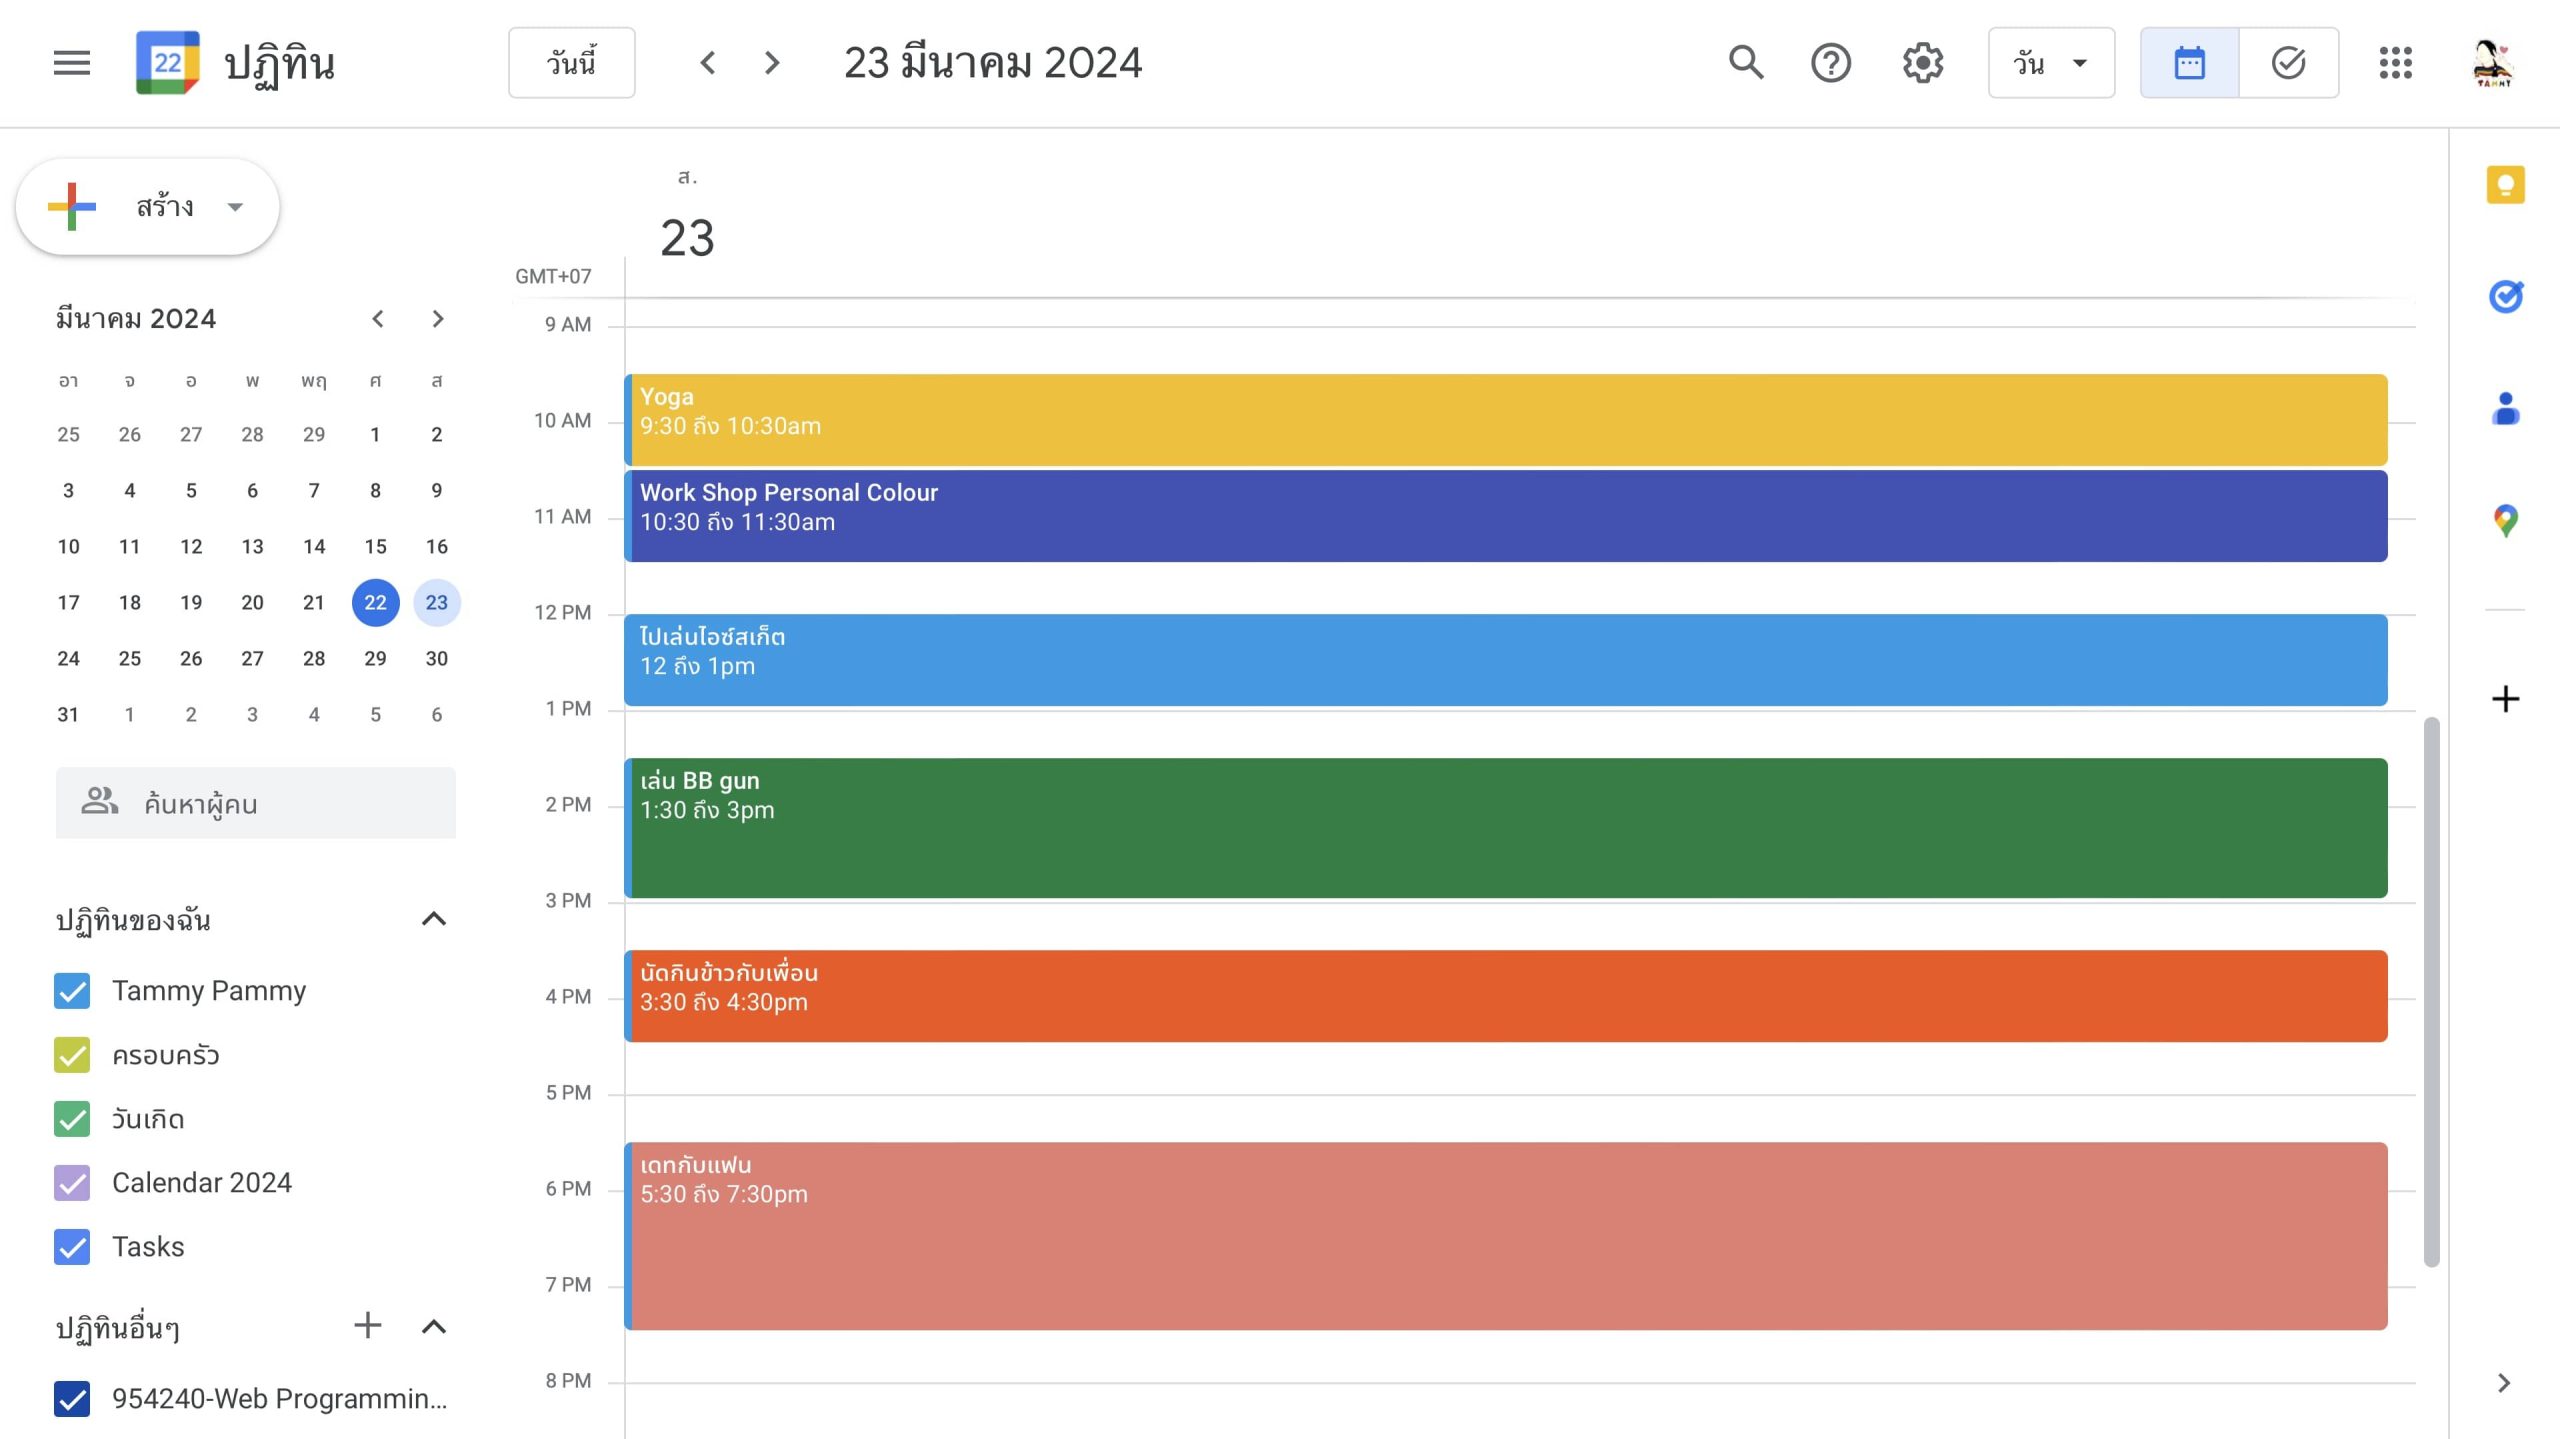Open Contacts side panel icon
The width and height of the screenshot is (2560, 1439).
2505,409
